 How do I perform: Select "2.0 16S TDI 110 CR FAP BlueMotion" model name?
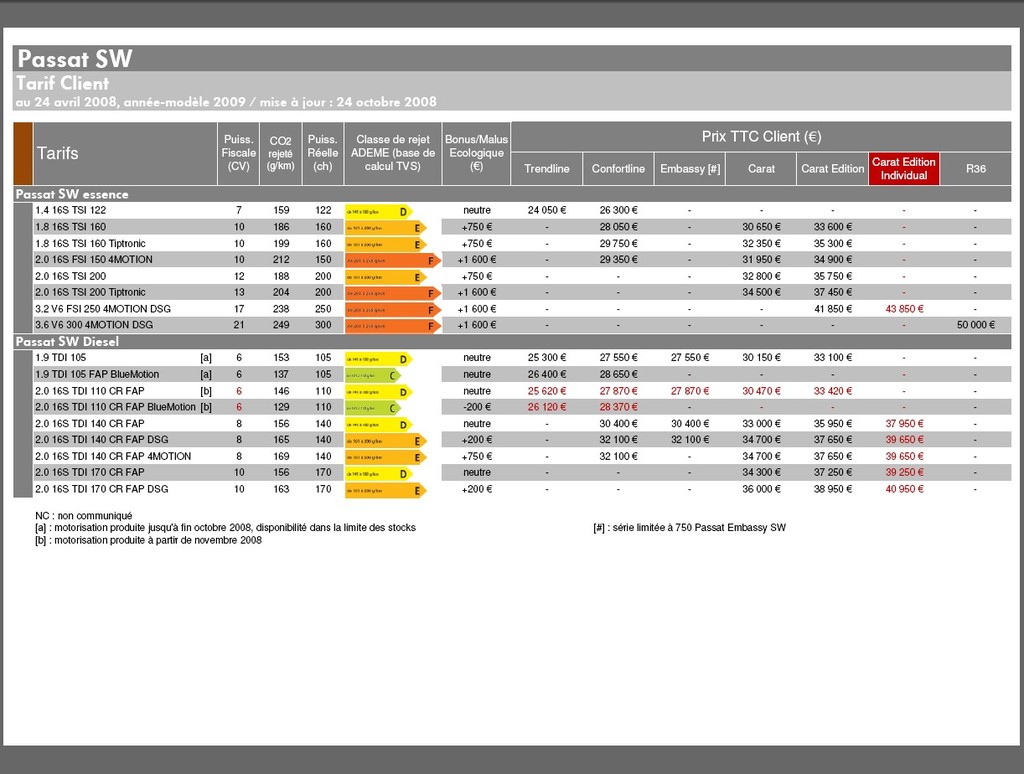click(x=116, y=407)
